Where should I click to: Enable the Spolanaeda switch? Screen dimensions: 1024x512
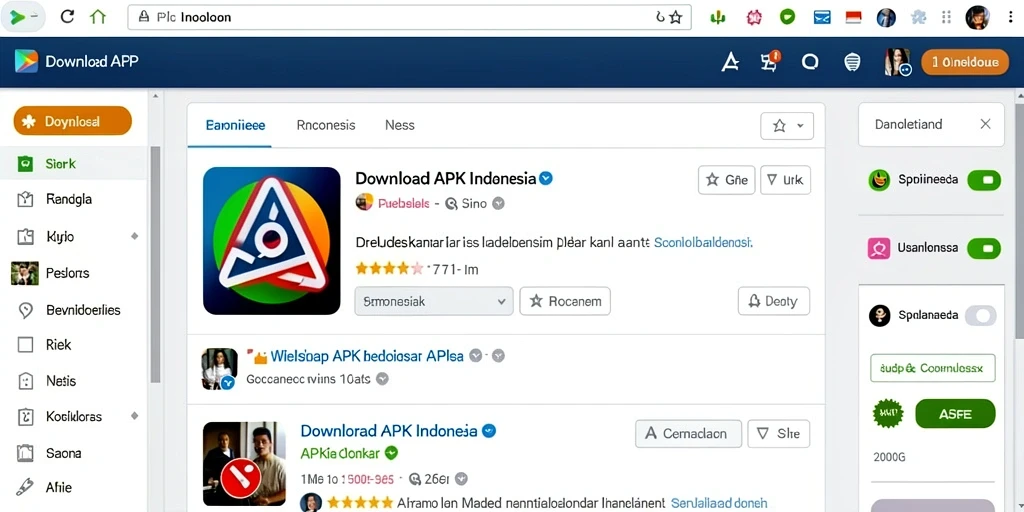click(x=981, y=315)
